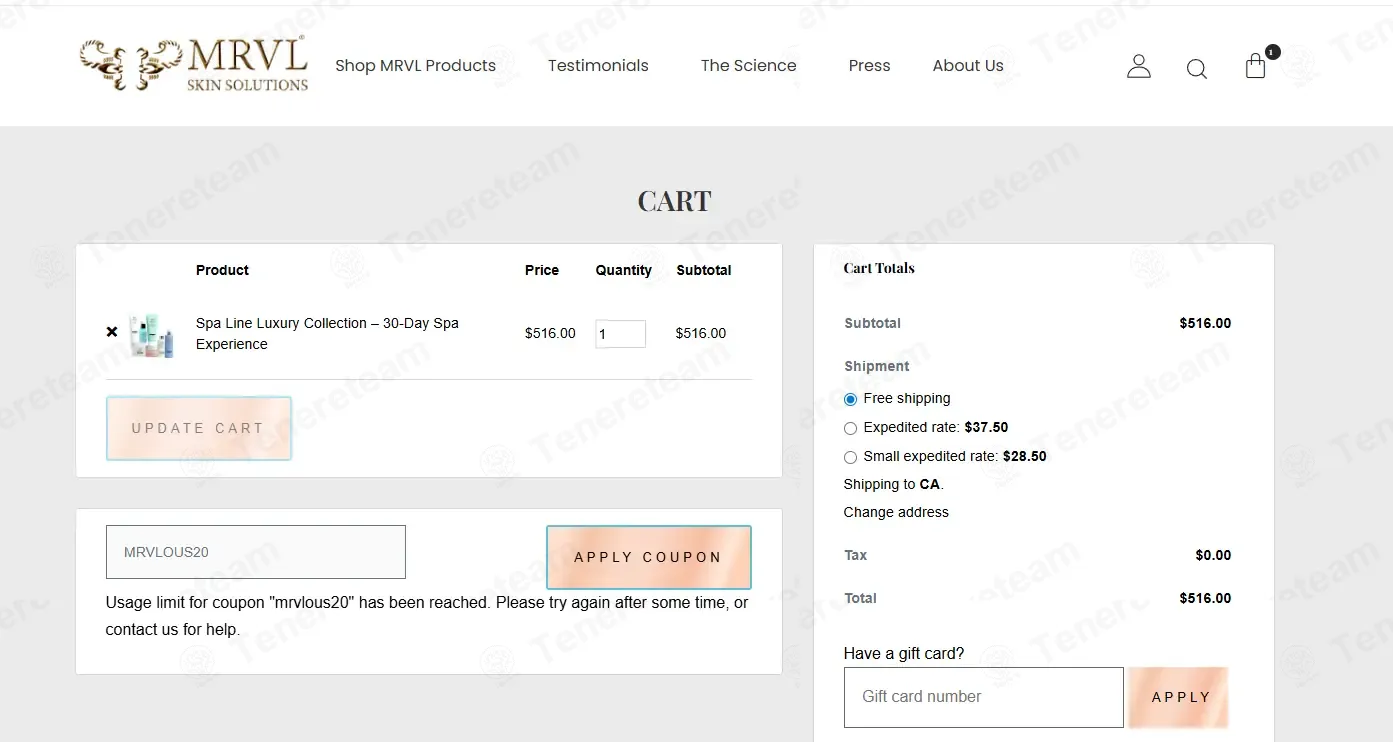
Task: Click the cart Total amount $516.00
Action: tap(1205, 598)
